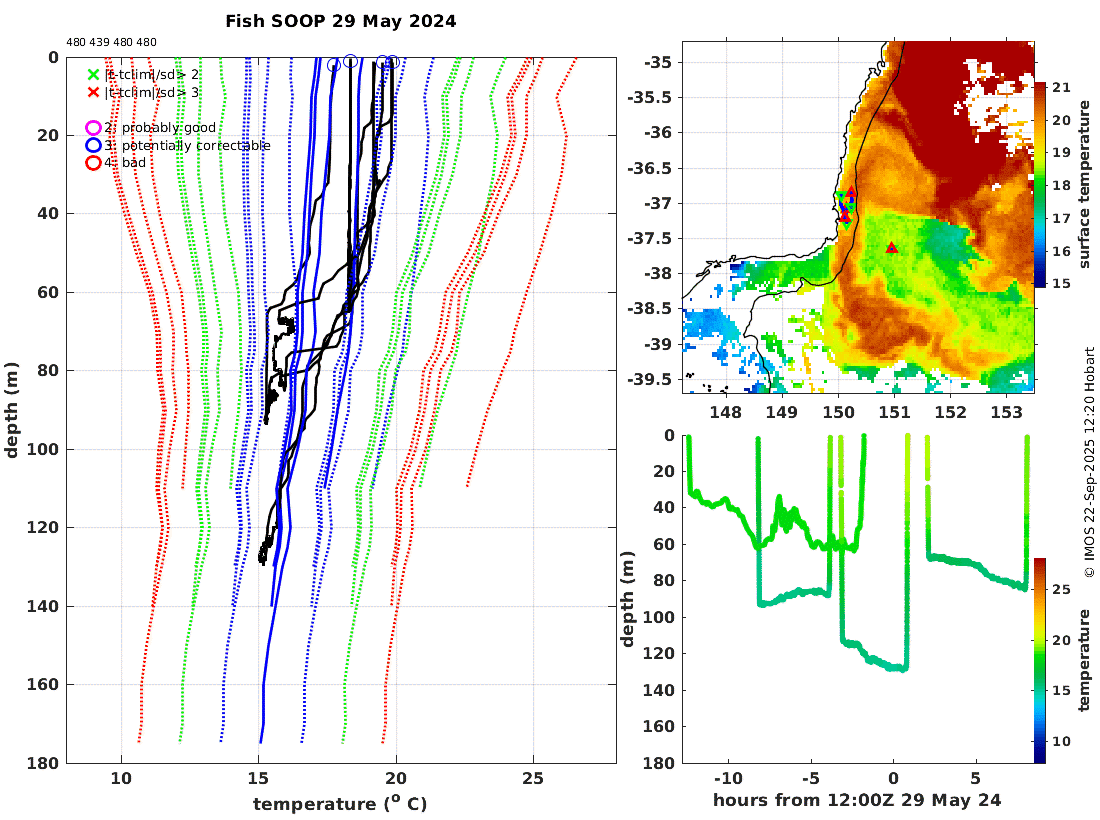Image resolution: width=1100 pixels, height=820 pixels.
Task: Click the cluster of markers near -37 latitude
Action: click(846, 207)
